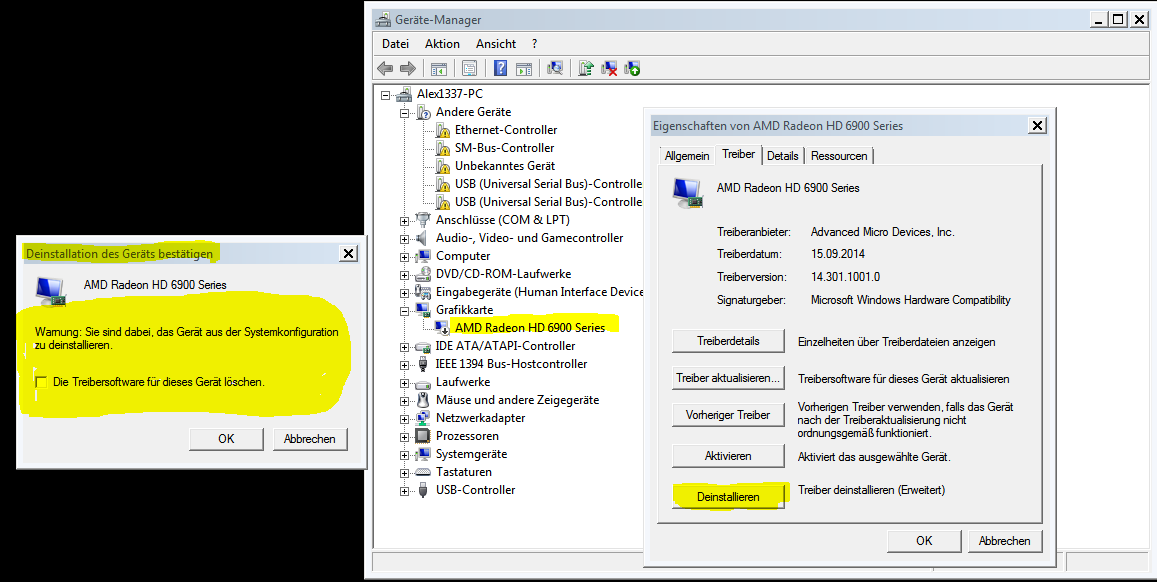Open Help via blue question mark icon
Image resolution: width=1157 pixels, height=582 pixels.
point(500,69)
